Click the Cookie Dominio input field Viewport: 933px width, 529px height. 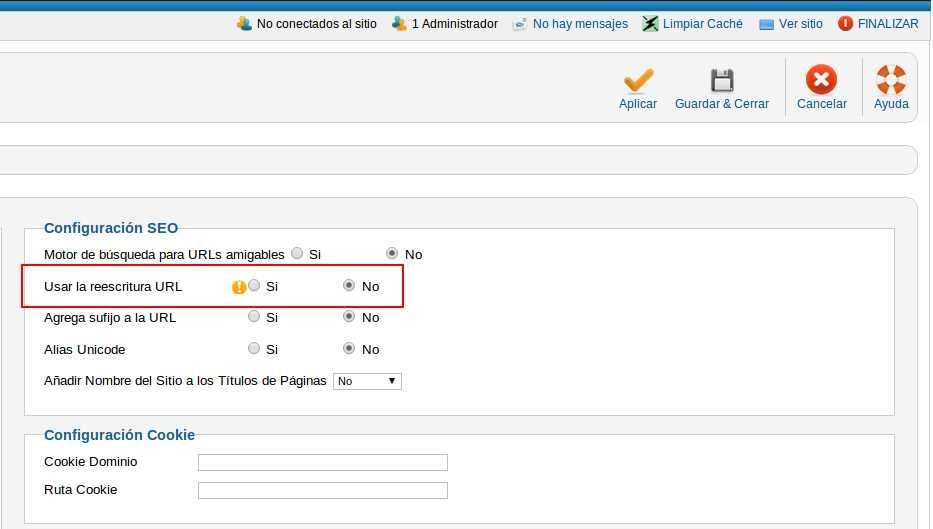[x=323, y=462]
